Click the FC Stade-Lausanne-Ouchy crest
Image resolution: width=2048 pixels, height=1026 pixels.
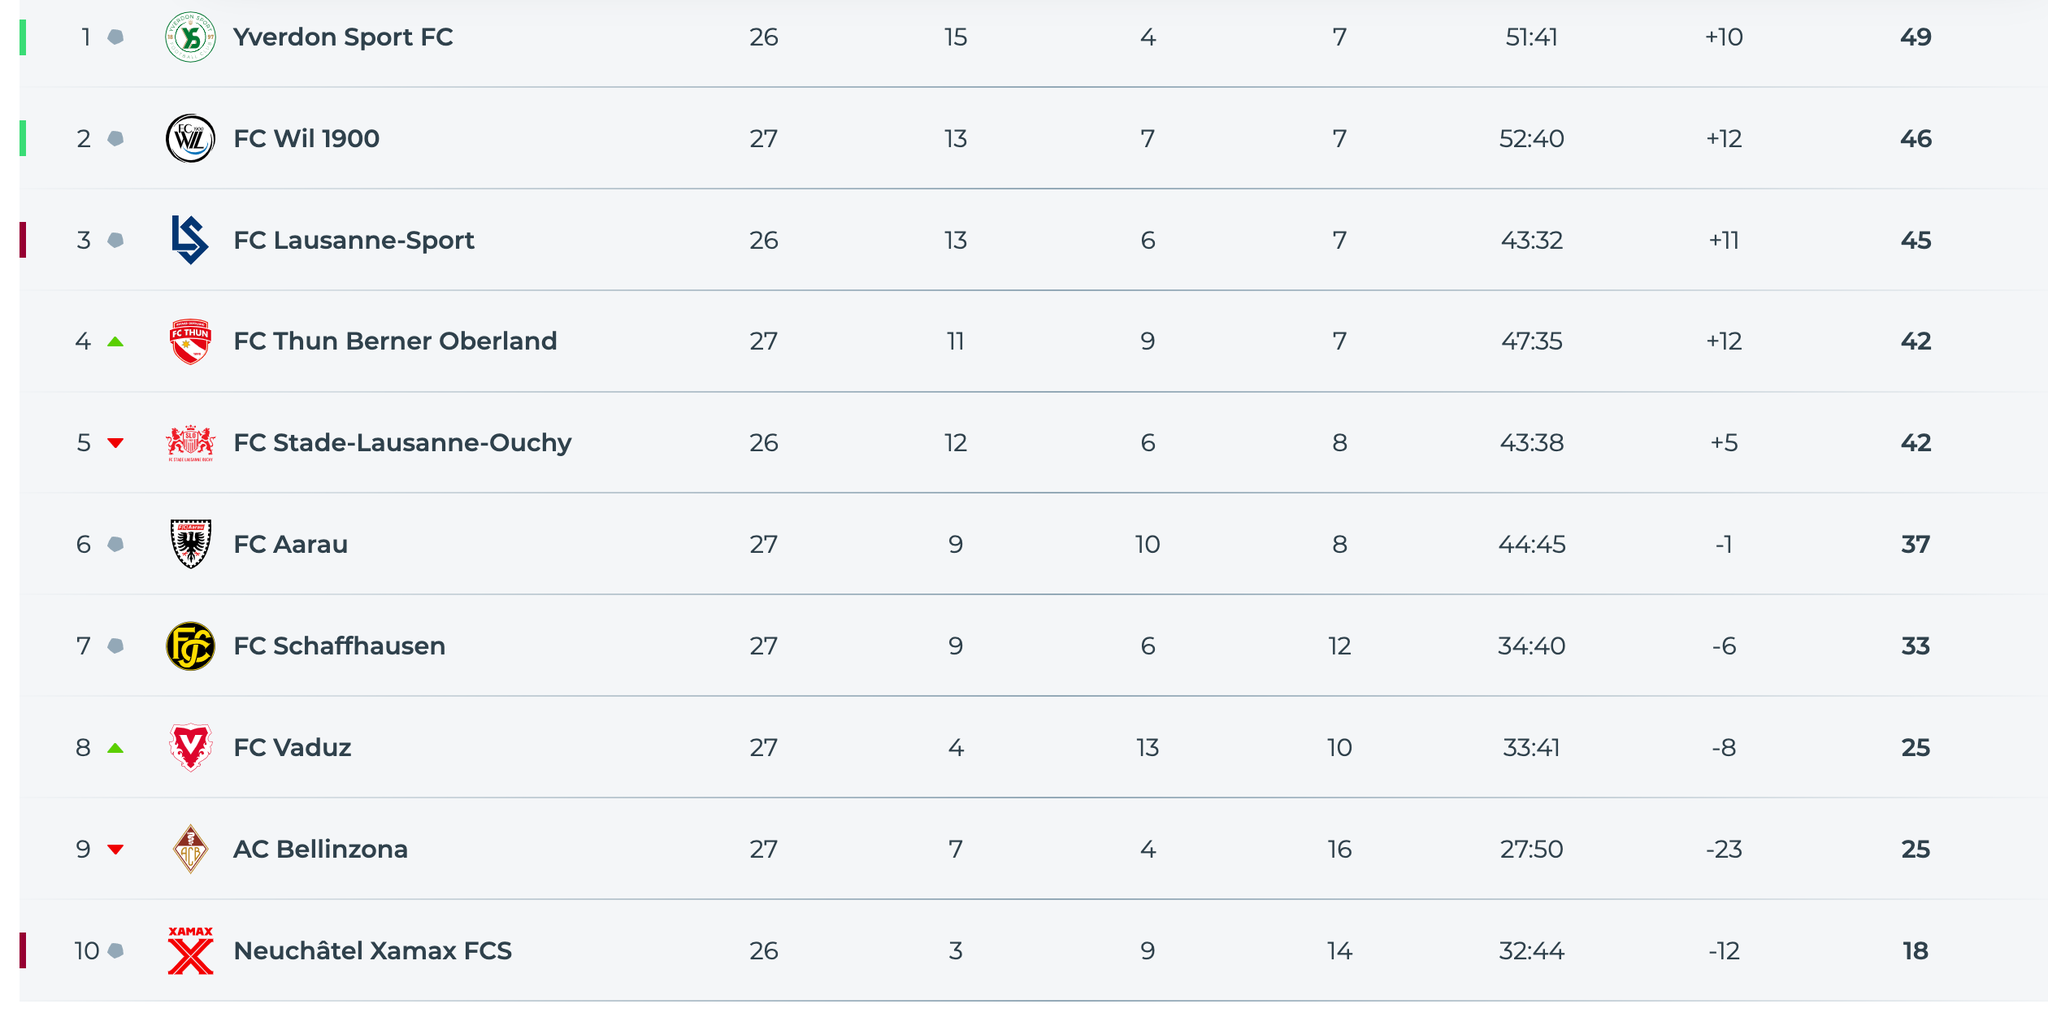[190, 443]
